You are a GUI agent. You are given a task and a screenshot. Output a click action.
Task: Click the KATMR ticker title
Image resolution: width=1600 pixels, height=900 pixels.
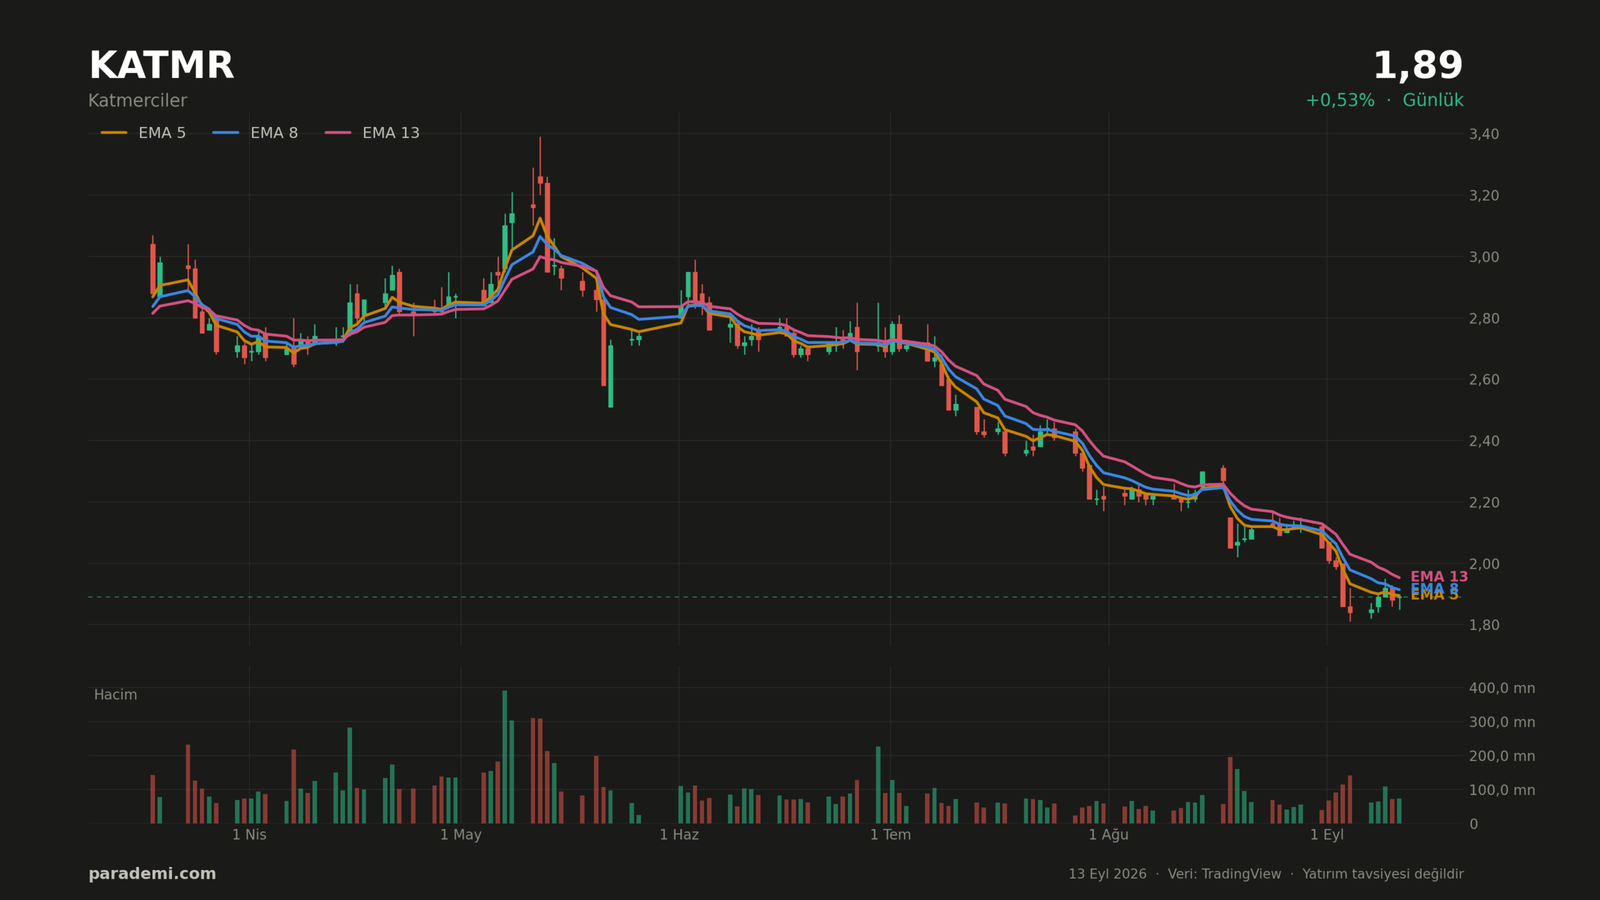tap(161, 66)
